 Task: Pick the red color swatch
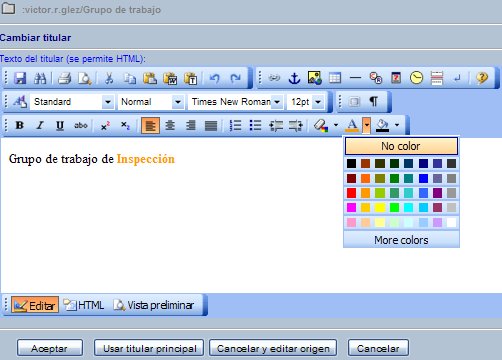pos(351,193)
